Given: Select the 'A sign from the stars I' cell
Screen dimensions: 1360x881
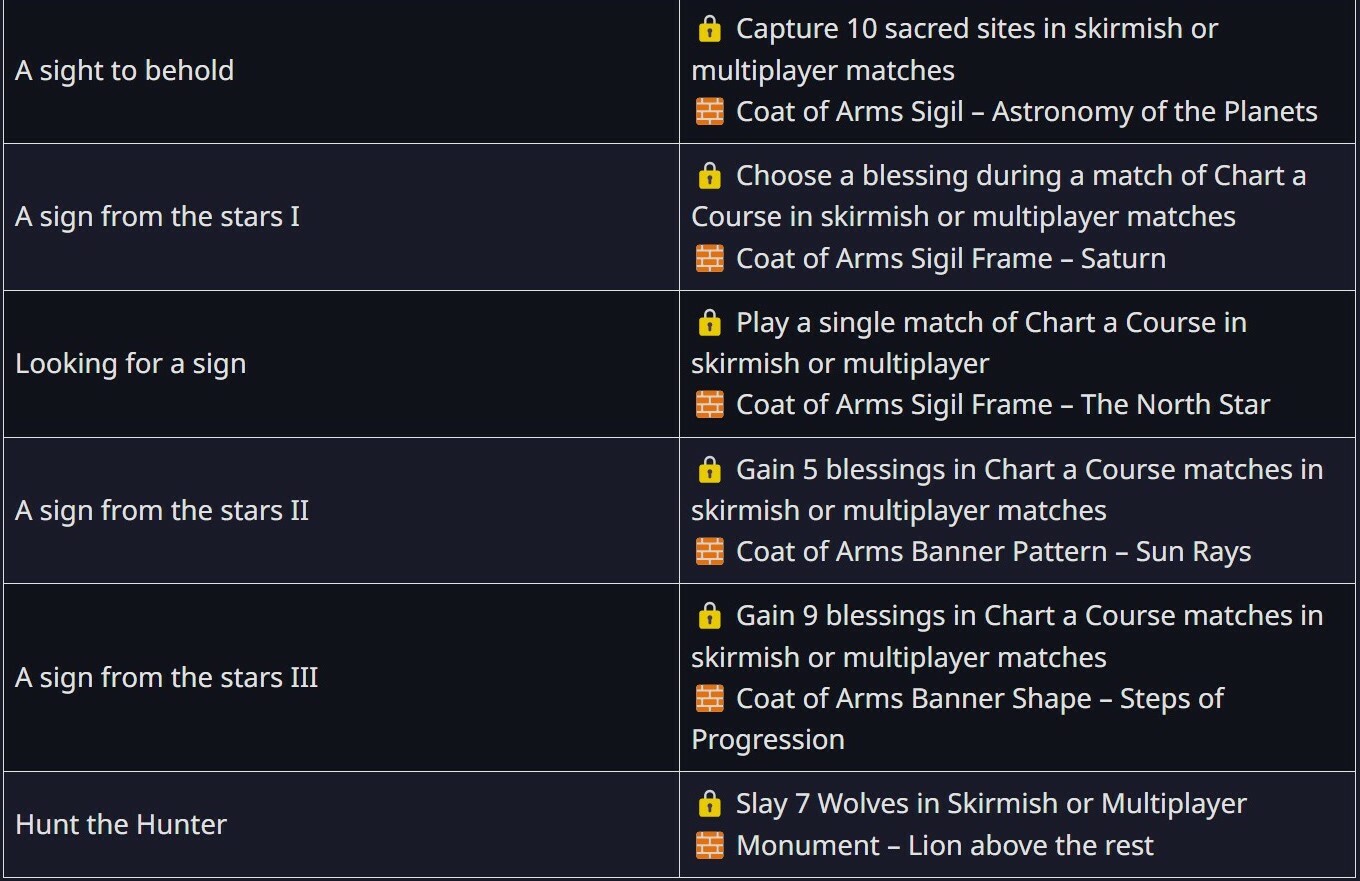Looking at the screenshot, I should point(157,217).
